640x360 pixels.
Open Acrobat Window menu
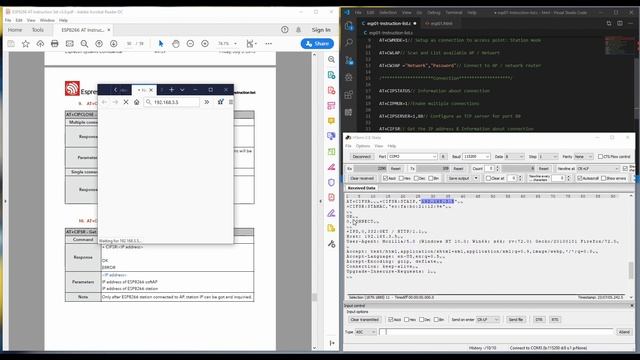pyautogui.click(x=47, y=20)
